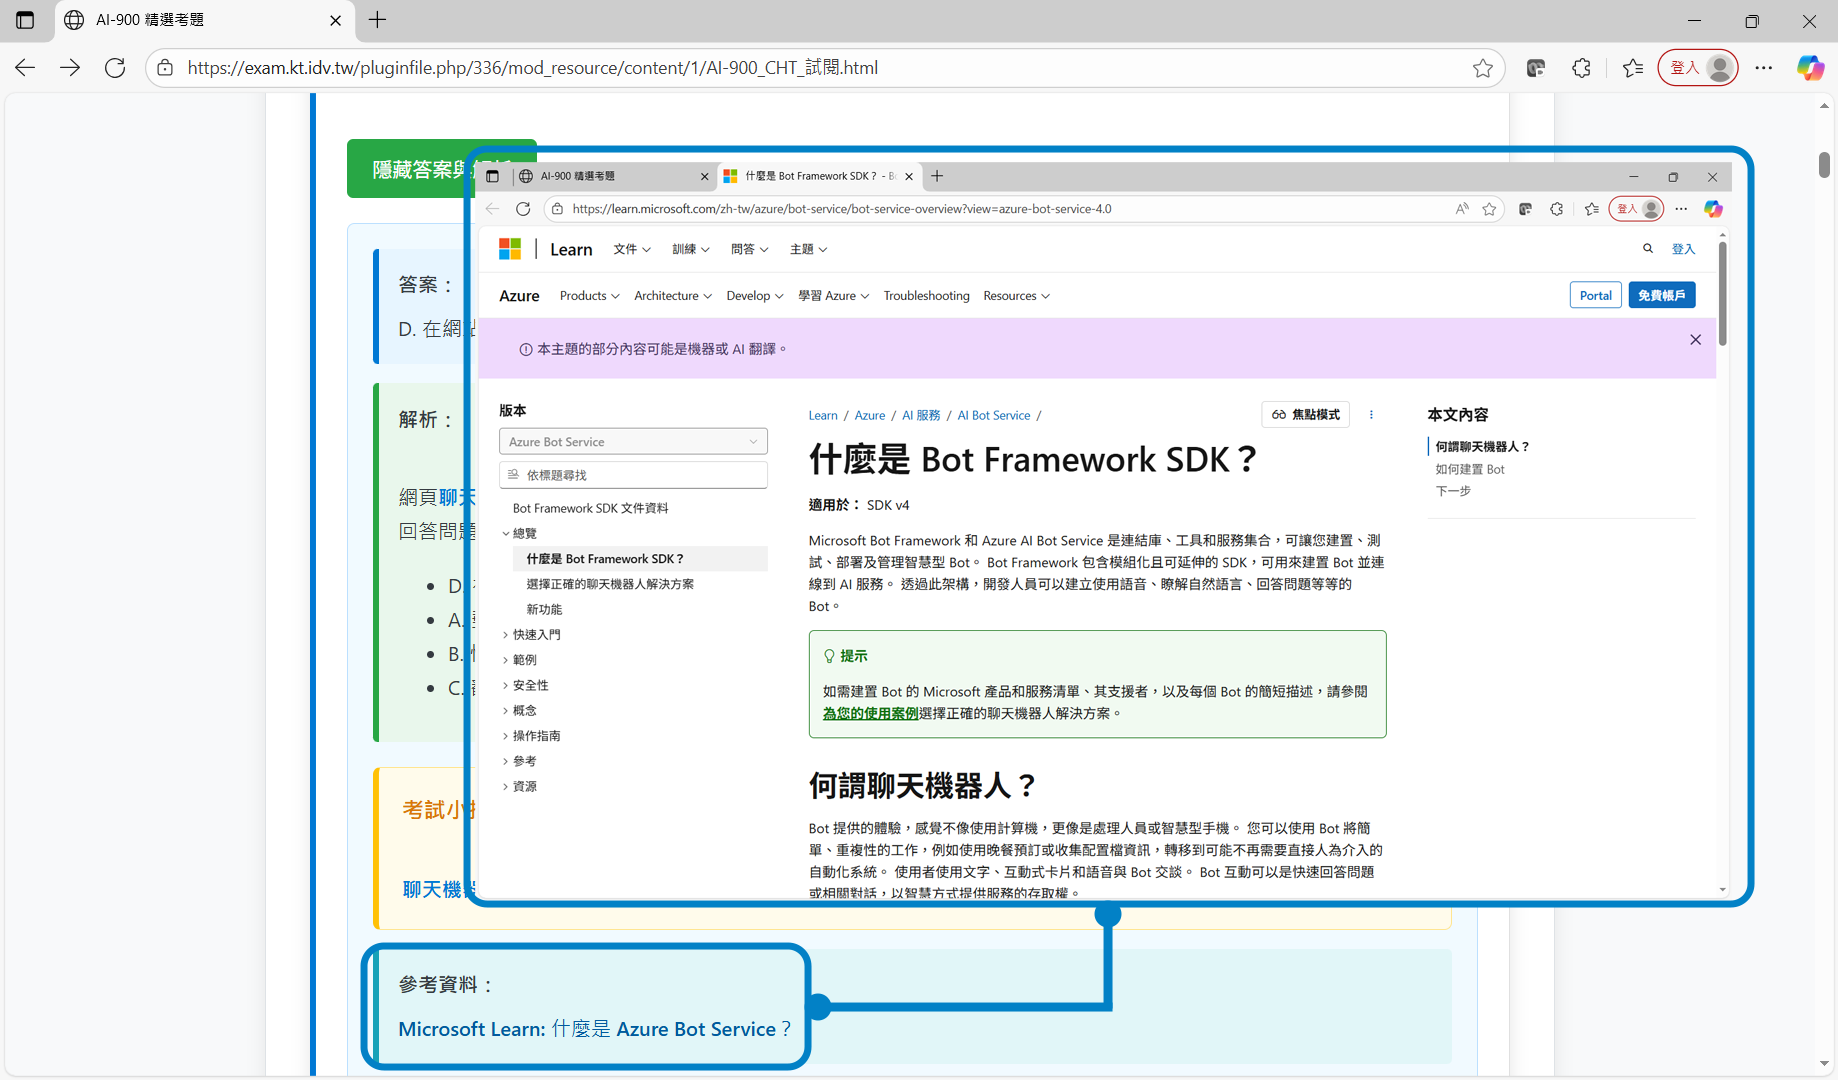The width and height of the screenshot is (1838, 1080).
Task: Toggle 焦點模式 focus mode
Action: pos(1306,415)
